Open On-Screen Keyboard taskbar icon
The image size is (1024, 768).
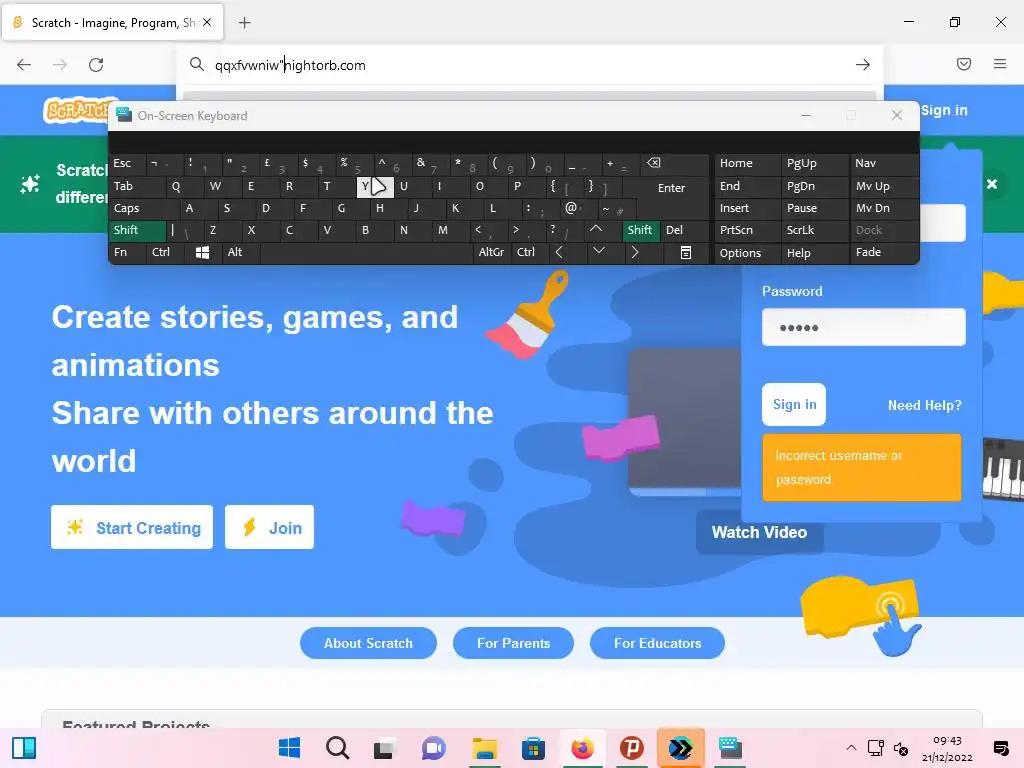point(730,748)
